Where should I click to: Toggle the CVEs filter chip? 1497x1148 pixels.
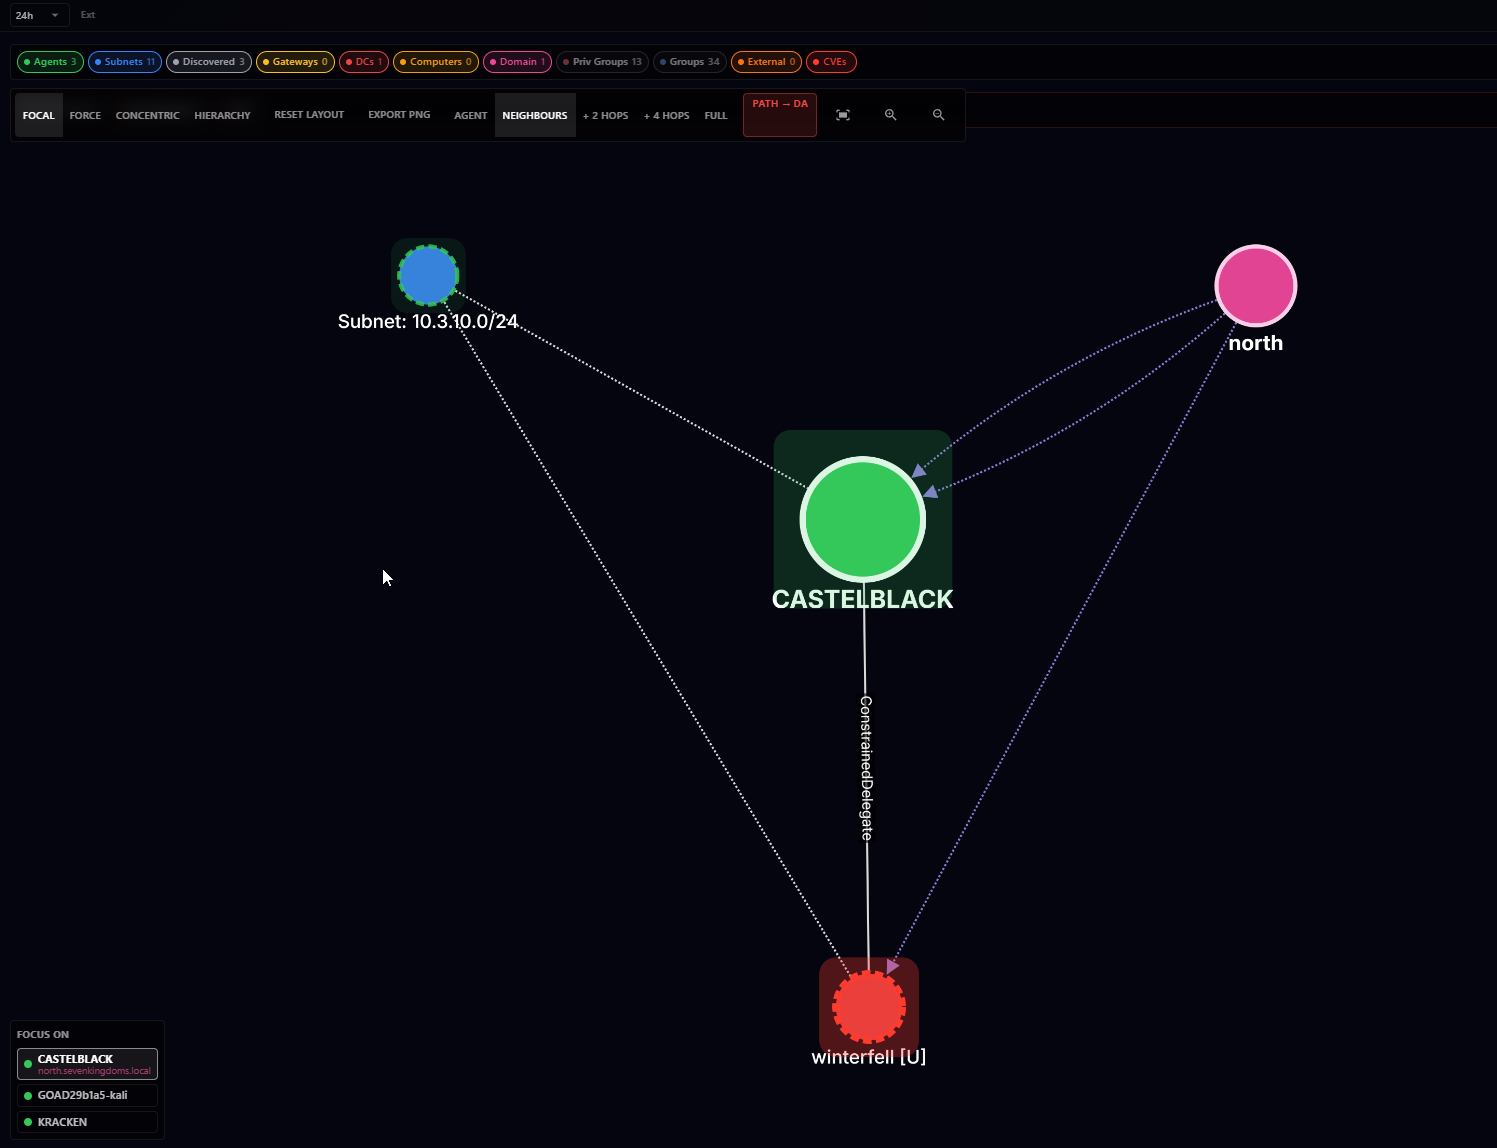[831, 62]
